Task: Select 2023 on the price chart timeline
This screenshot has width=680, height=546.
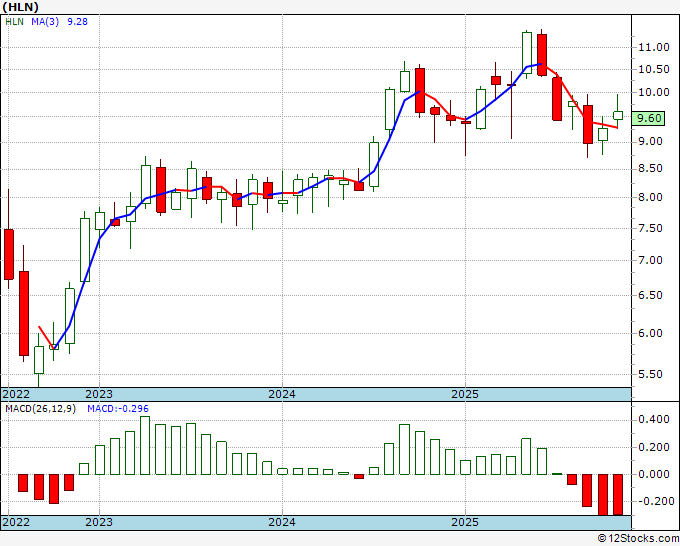Action: 99,394
